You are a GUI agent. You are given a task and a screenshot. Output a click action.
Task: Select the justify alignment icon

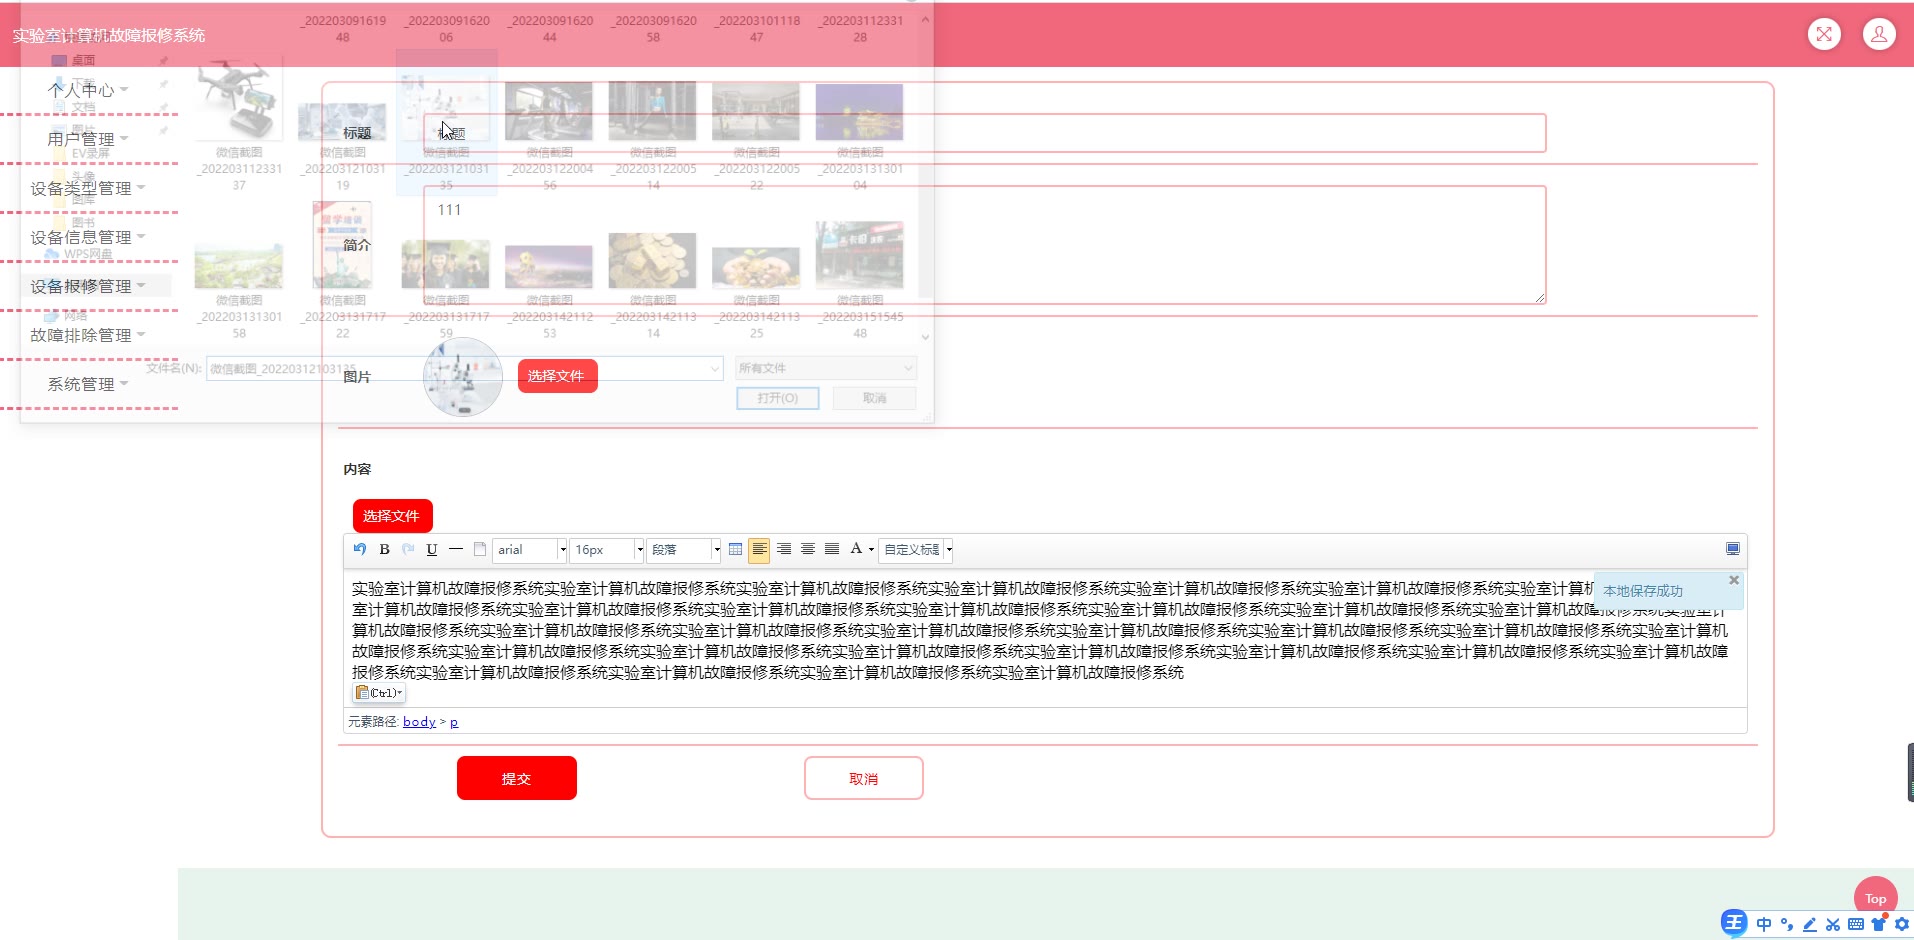click(832, 549)
